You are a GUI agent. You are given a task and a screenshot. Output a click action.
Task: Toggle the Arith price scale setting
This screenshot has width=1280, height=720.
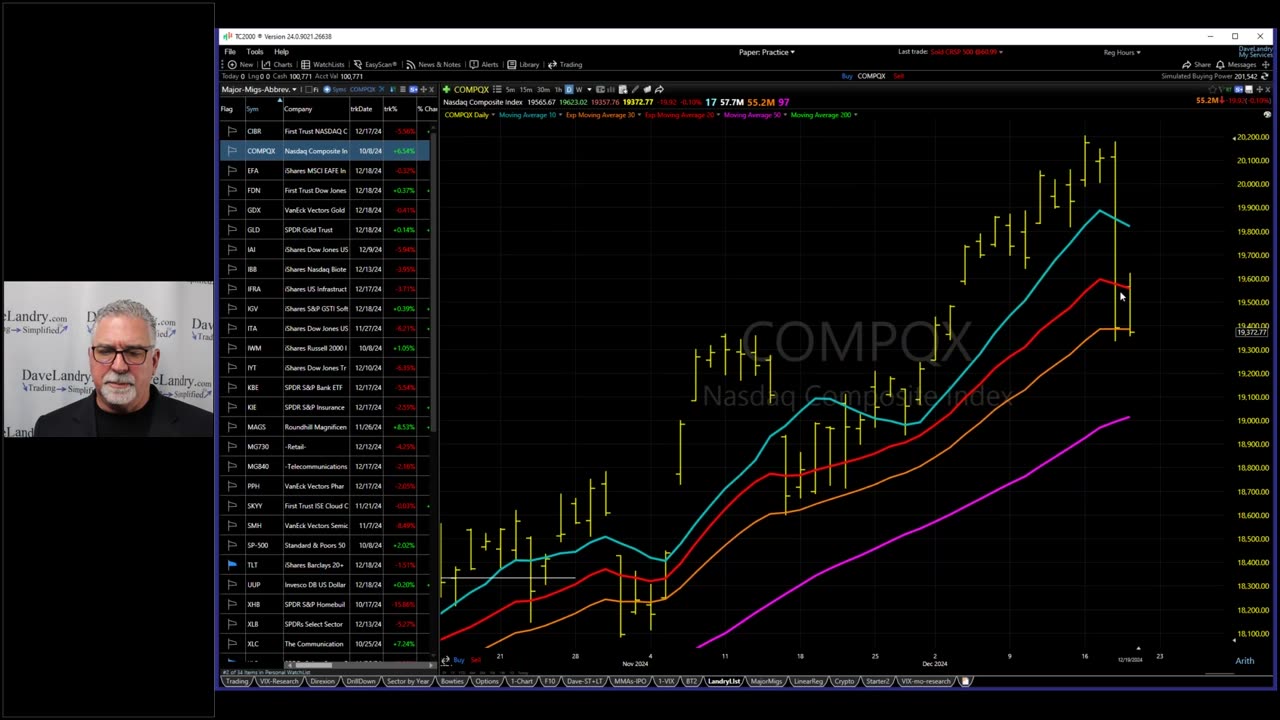click(x=1245, y=661)
